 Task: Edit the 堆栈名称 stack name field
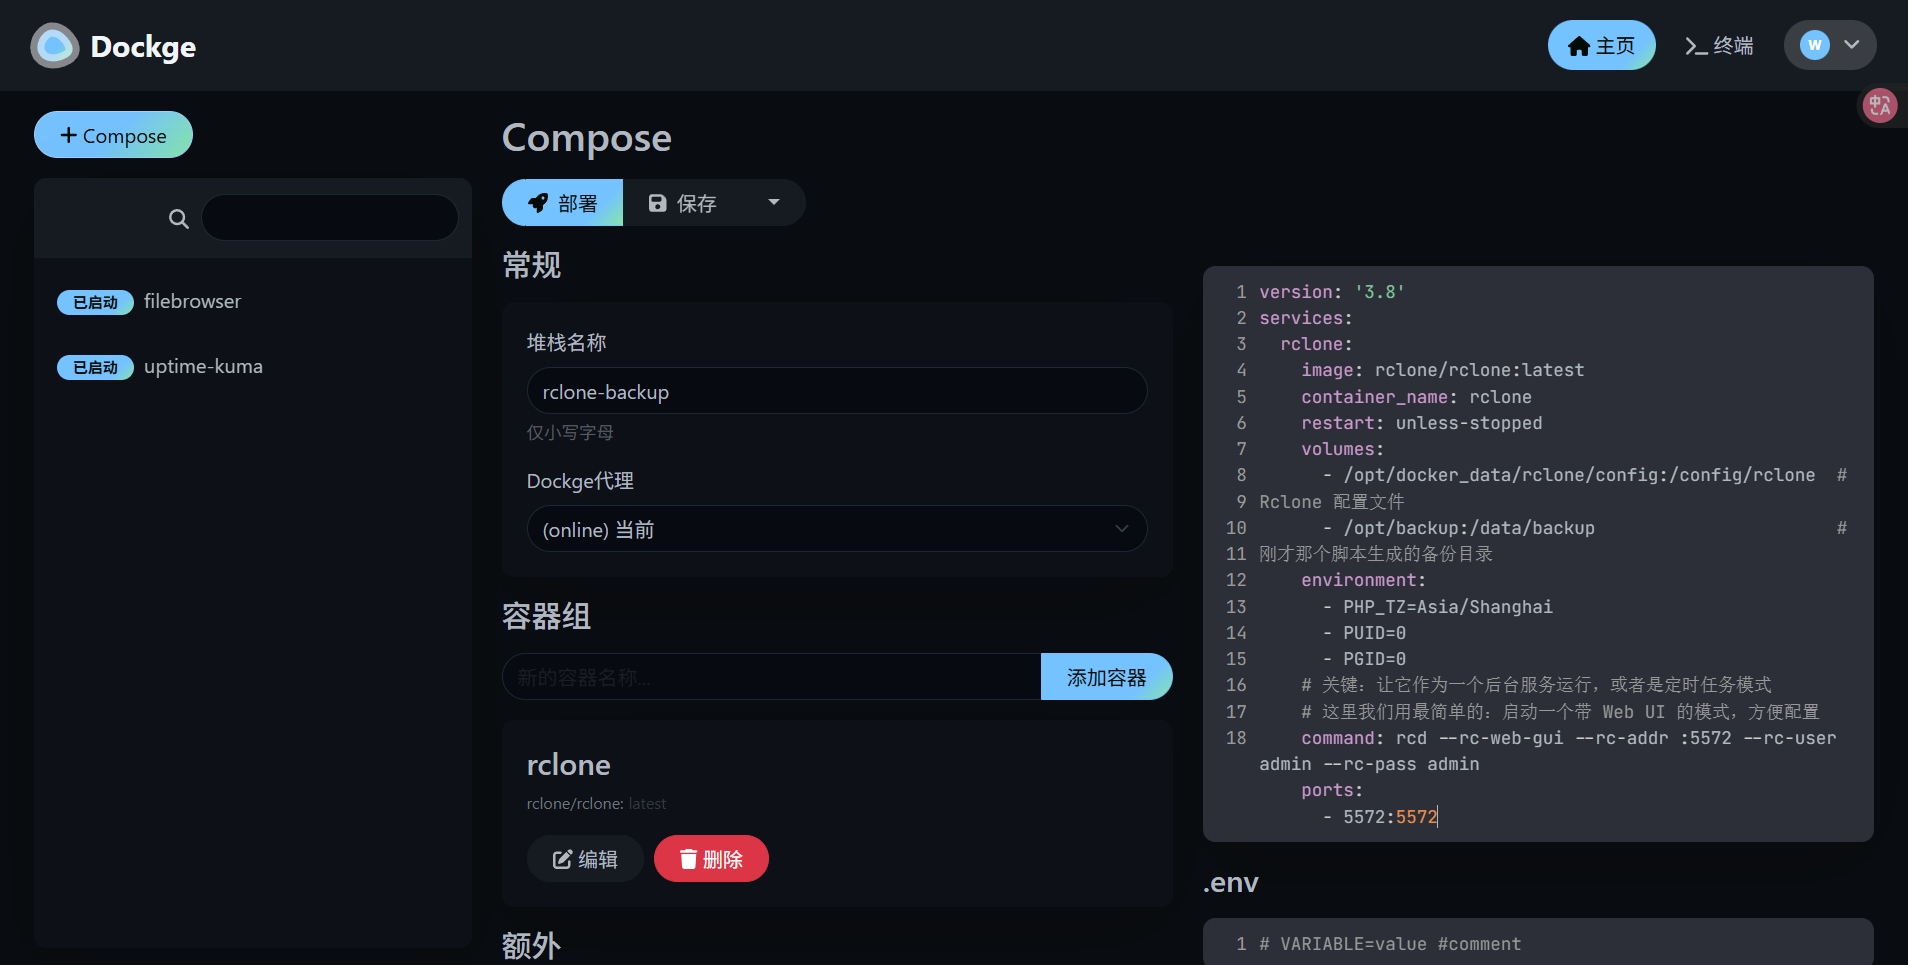pos(837,391)
